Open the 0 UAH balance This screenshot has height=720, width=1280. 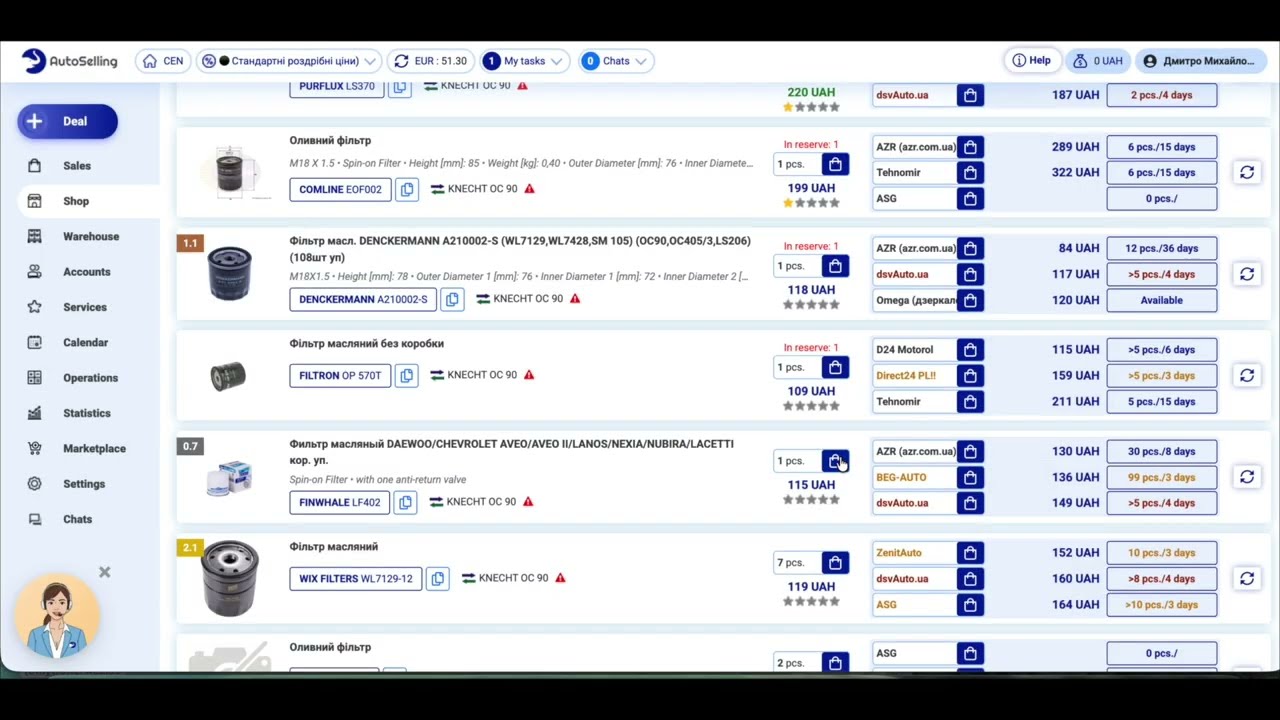(x=1097, y=61)
